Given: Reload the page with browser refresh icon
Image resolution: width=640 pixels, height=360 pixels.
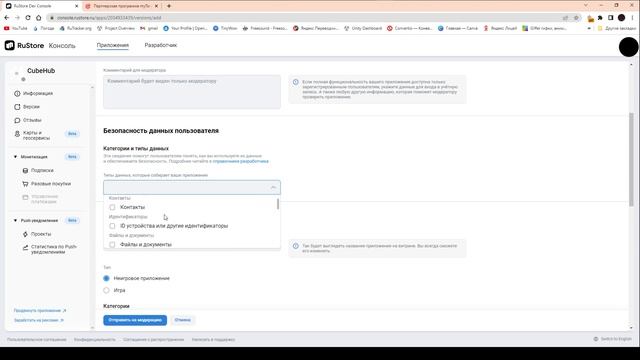Looking at the screenshot, I should 28,18.
